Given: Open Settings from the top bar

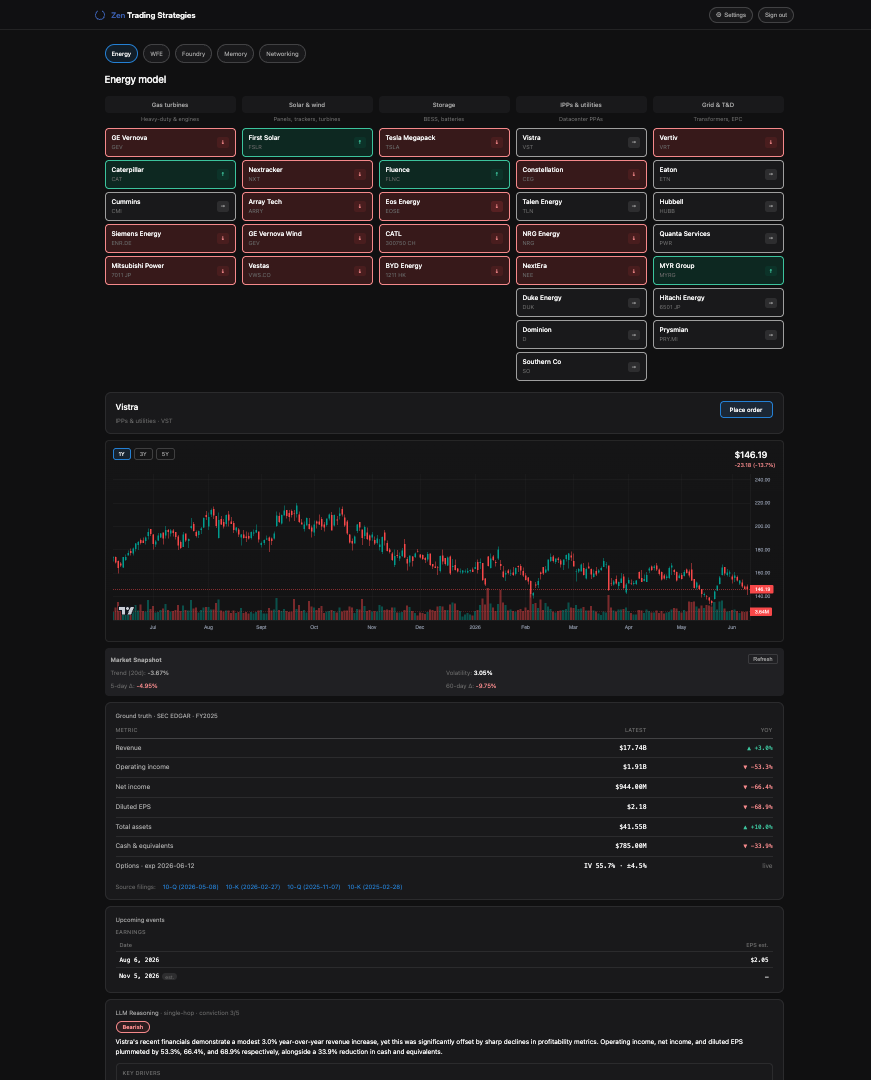Looking at the screenshot, I should pos(731,15).
